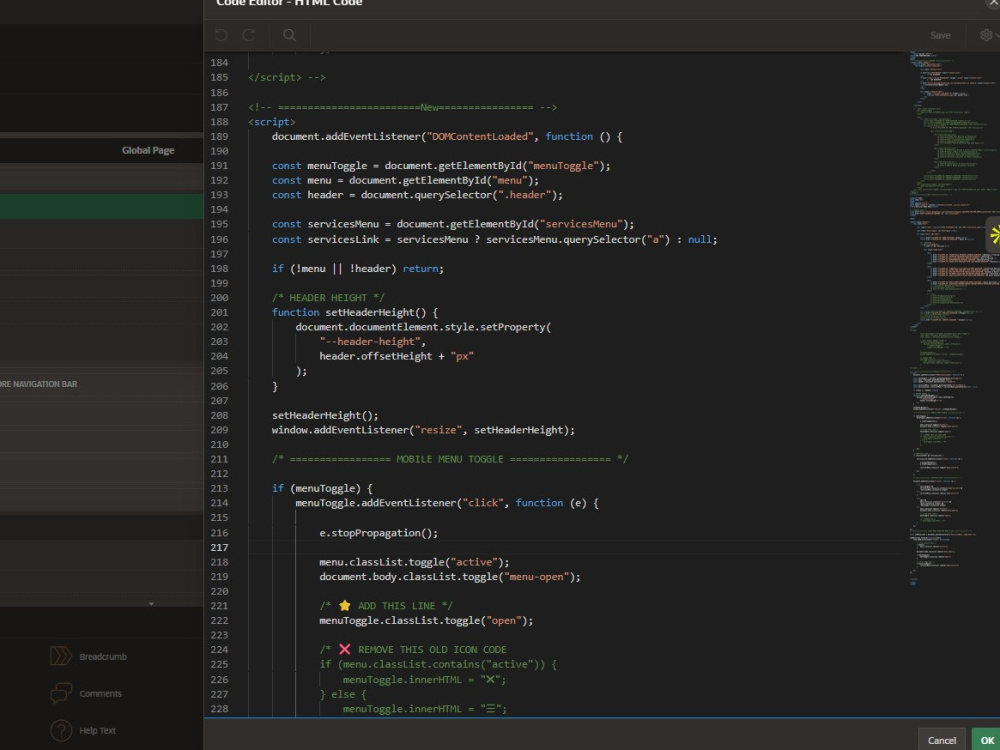Click the function setHeaderHeight() line

355,312
